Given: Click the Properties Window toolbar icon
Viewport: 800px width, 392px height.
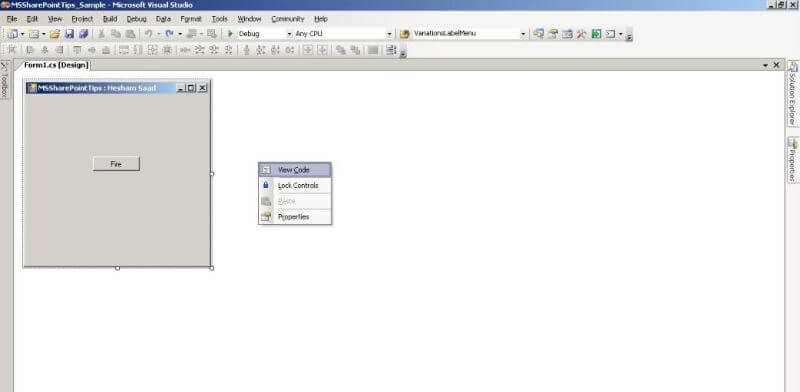Looking at the screenshot, I should pyautogui.click(x=553, y=34).
